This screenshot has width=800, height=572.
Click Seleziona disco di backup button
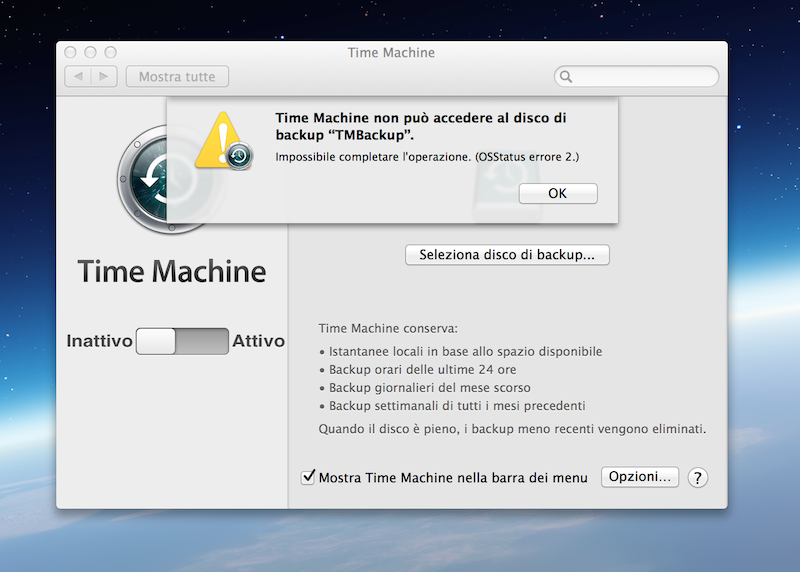click(507, 255)
